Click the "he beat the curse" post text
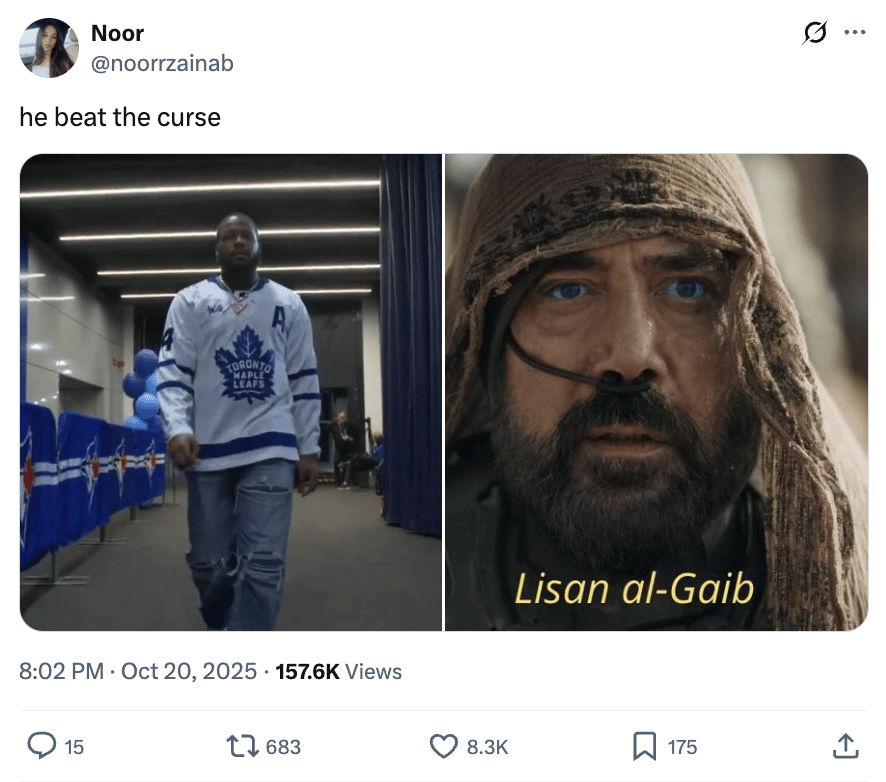This screenshot has width=886, height=782. (120, 117)
